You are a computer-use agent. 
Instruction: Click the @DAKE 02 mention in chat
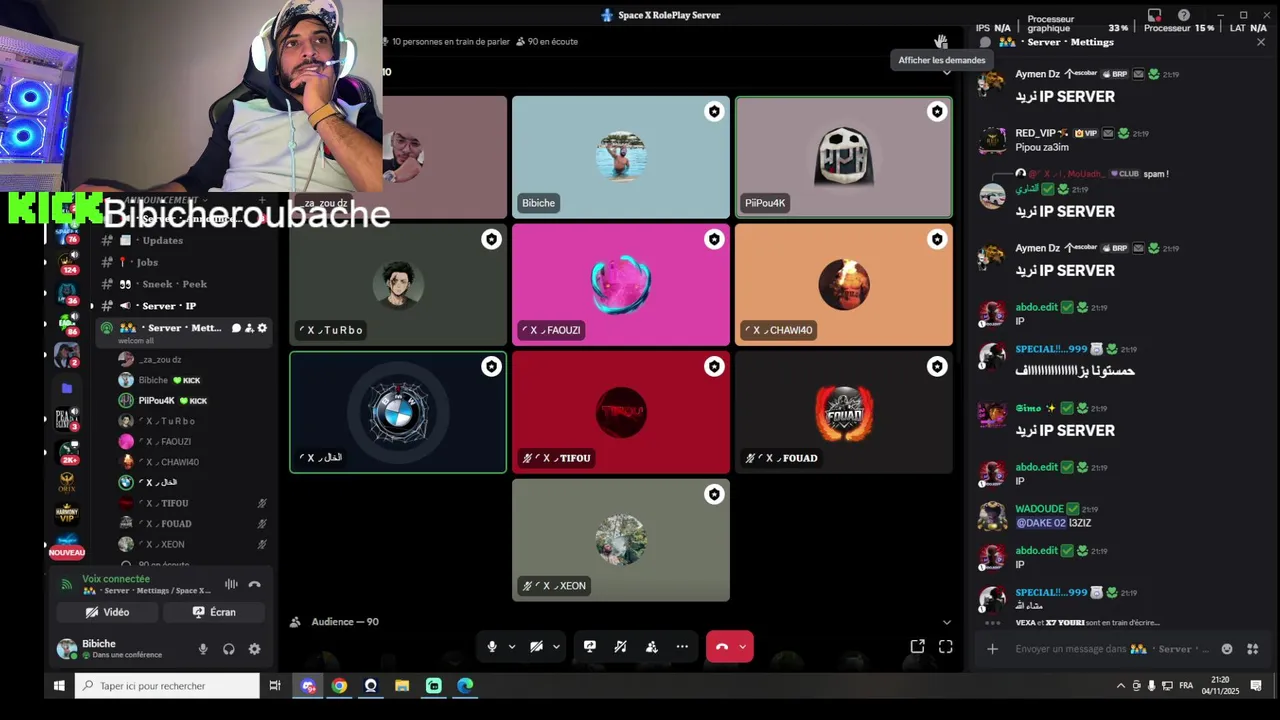(1041, 523)
